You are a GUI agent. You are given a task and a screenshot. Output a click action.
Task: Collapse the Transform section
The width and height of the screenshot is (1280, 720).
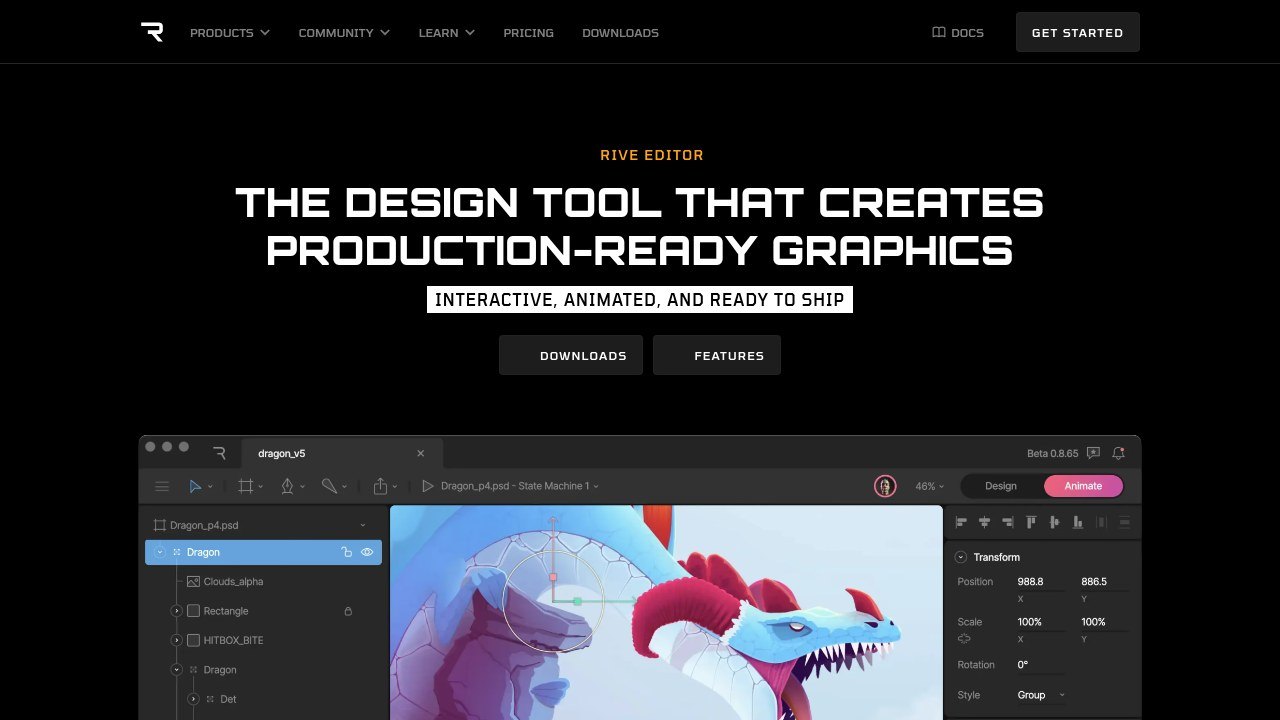click(961, 557)
